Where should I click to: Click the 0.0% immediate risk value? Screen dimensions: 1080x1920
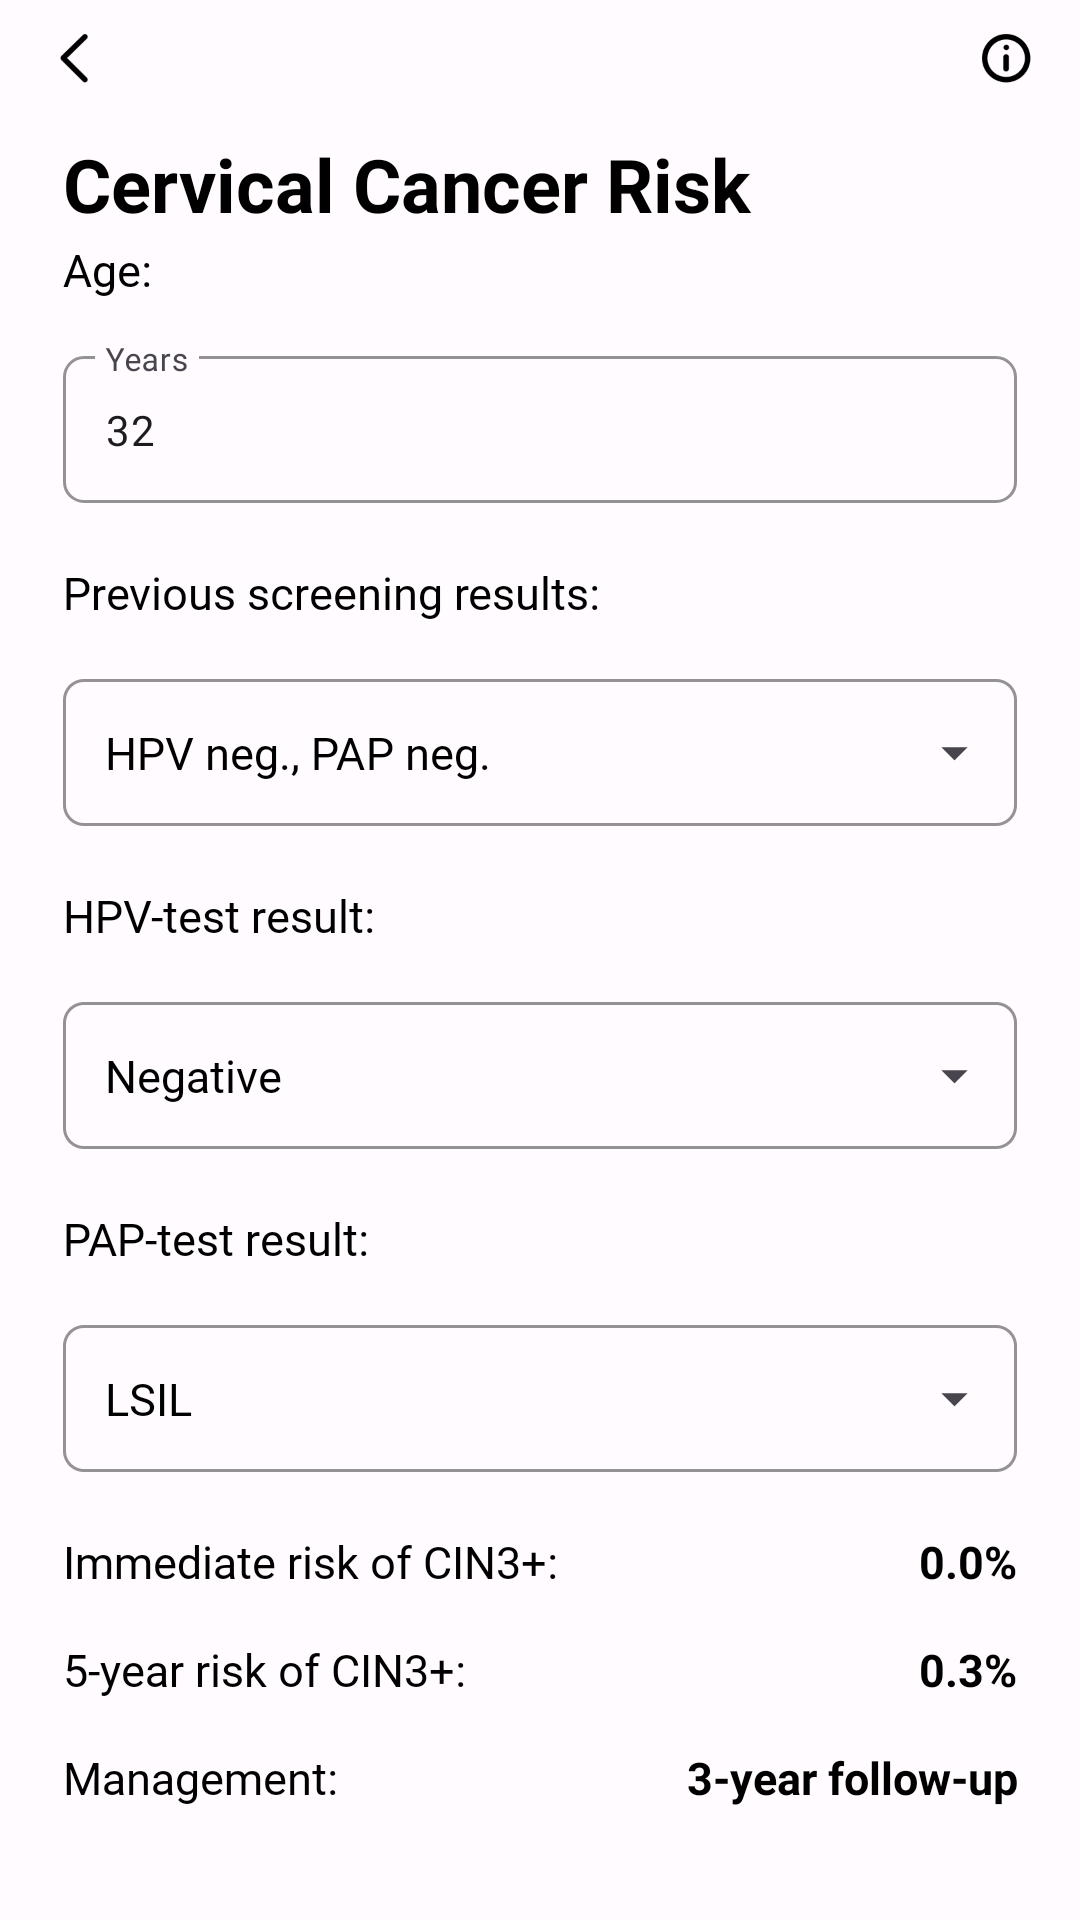point(967,1564)
